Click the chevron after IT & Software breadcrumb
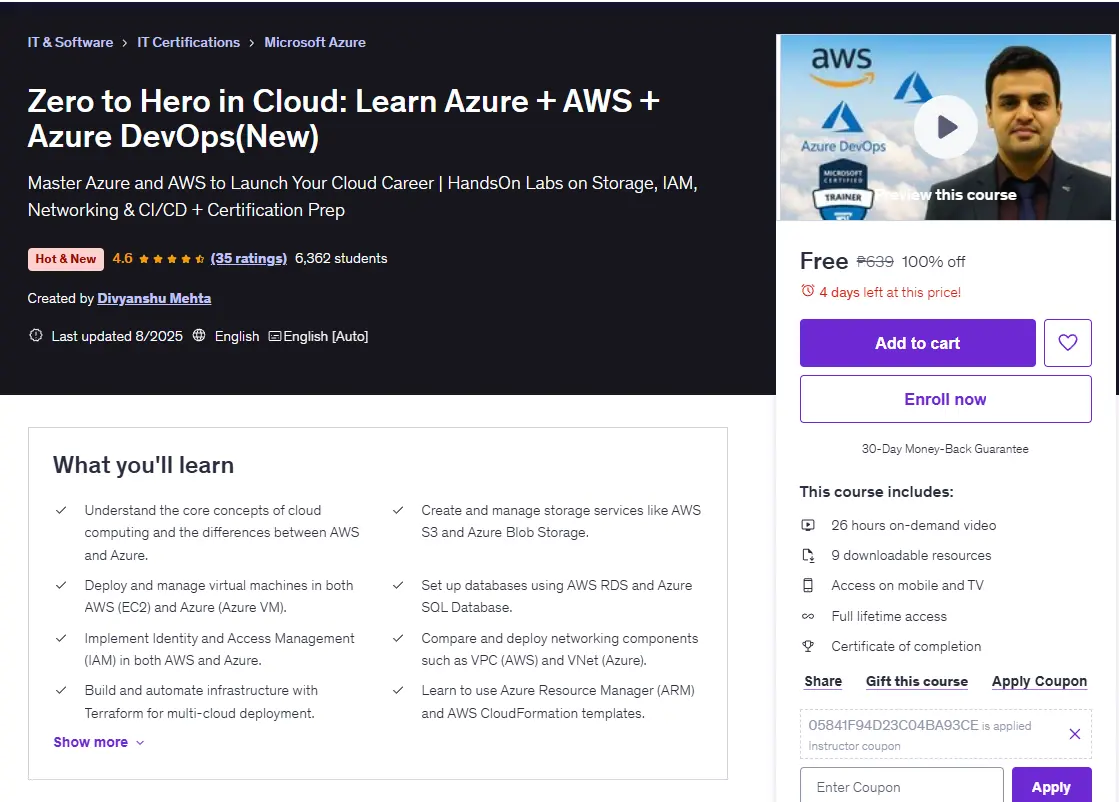 click(124, 43)
